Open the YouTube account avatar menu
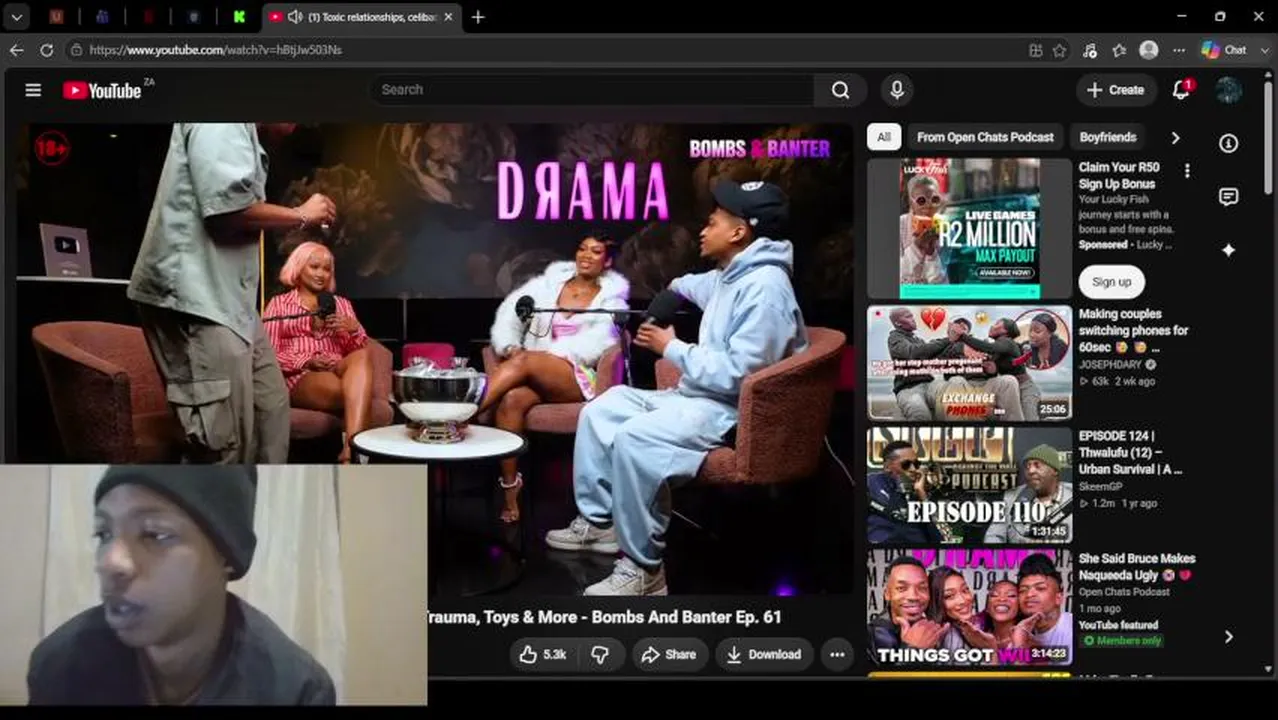The image size is (1278, 720). coord(1228,90)
